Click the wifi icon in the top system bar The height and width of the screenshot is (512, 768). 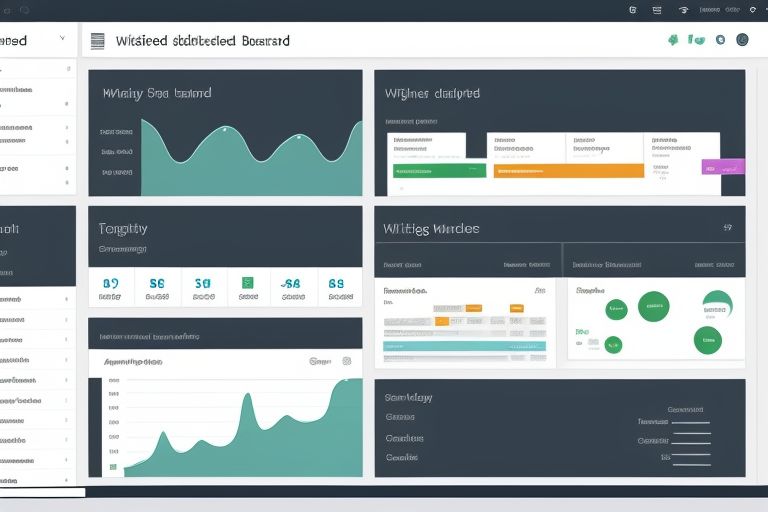(x=684, y=9)
